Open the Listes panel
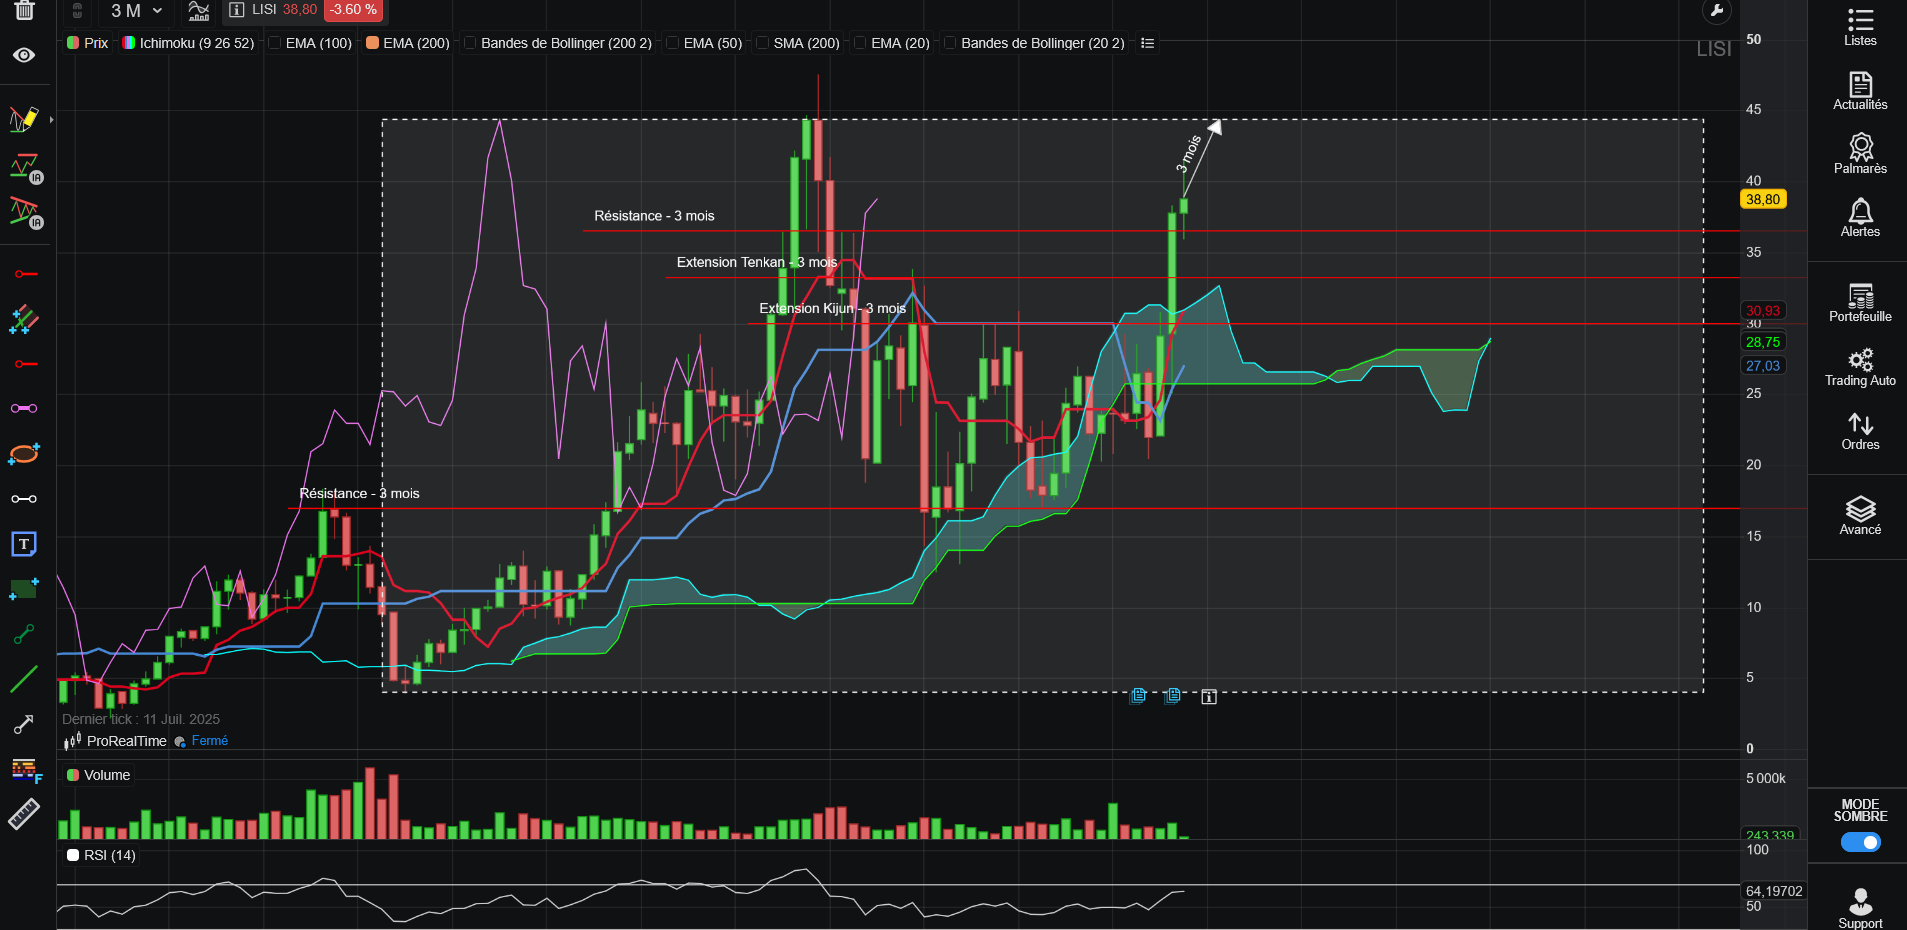Image resolution: width=1907 pixels, height=930 pixels. [x=1860, y=28]
